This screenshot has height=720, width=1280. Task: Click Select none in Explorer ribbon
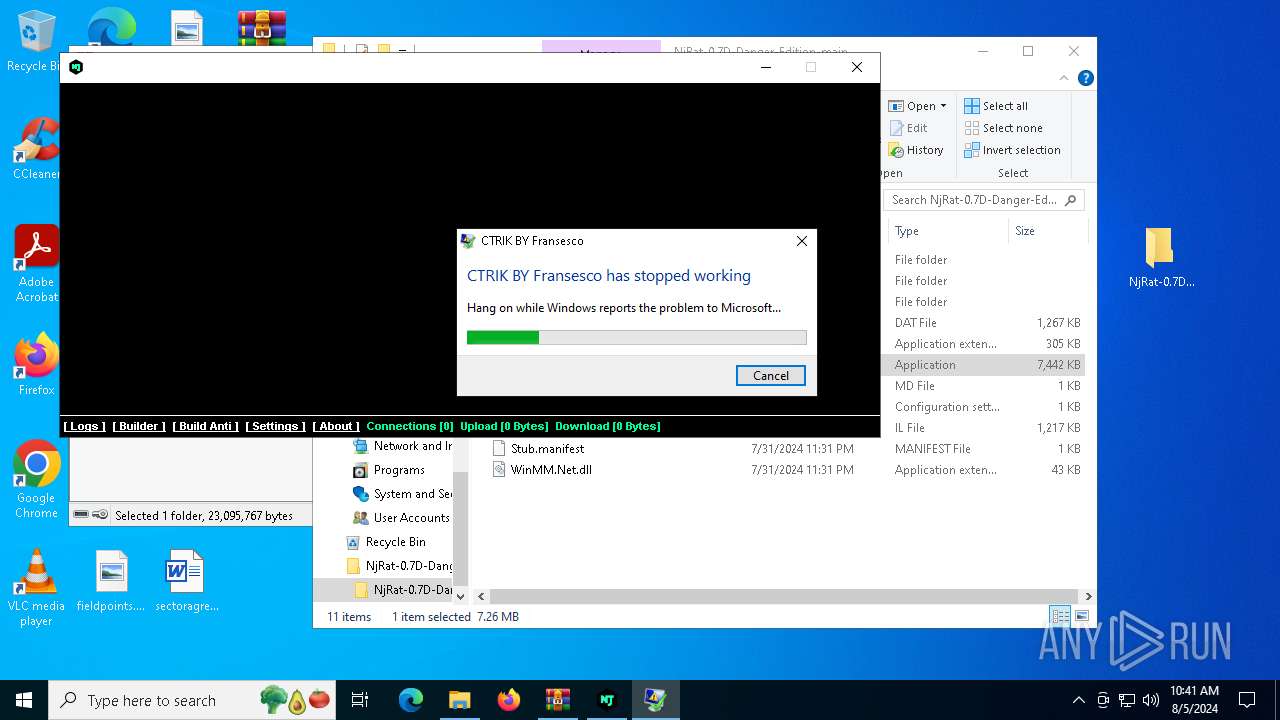click(1003, 128)
